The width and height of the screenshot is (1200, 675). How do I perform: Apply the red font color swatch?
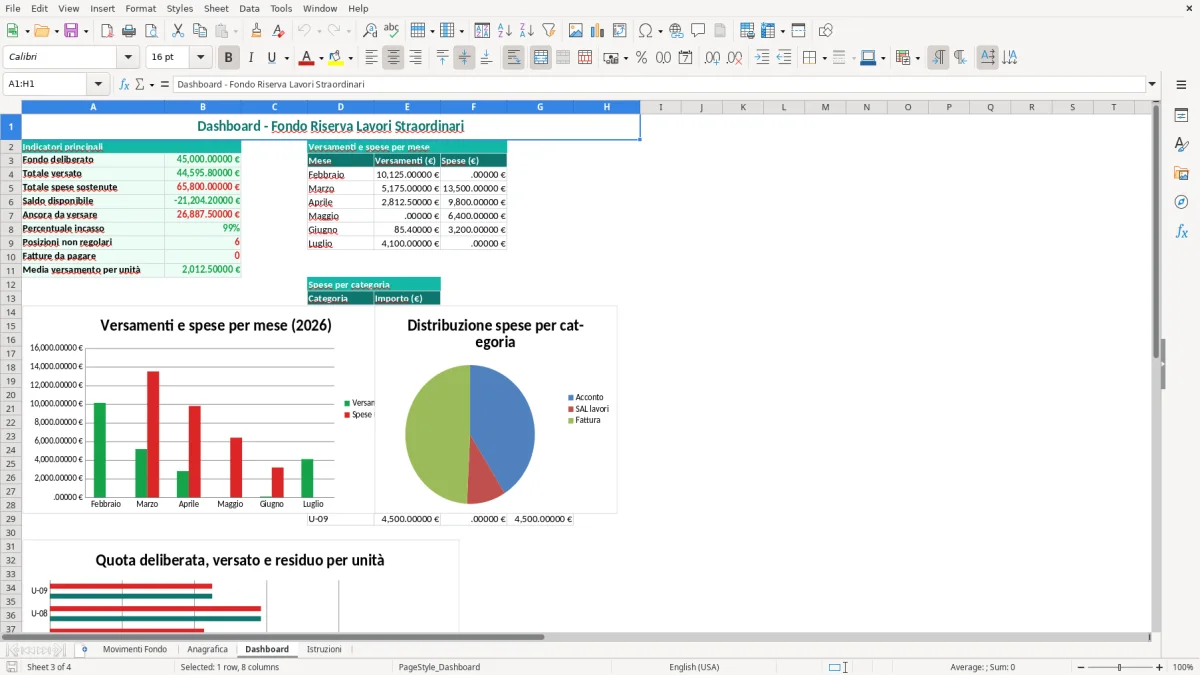click(x=306, y=58)
